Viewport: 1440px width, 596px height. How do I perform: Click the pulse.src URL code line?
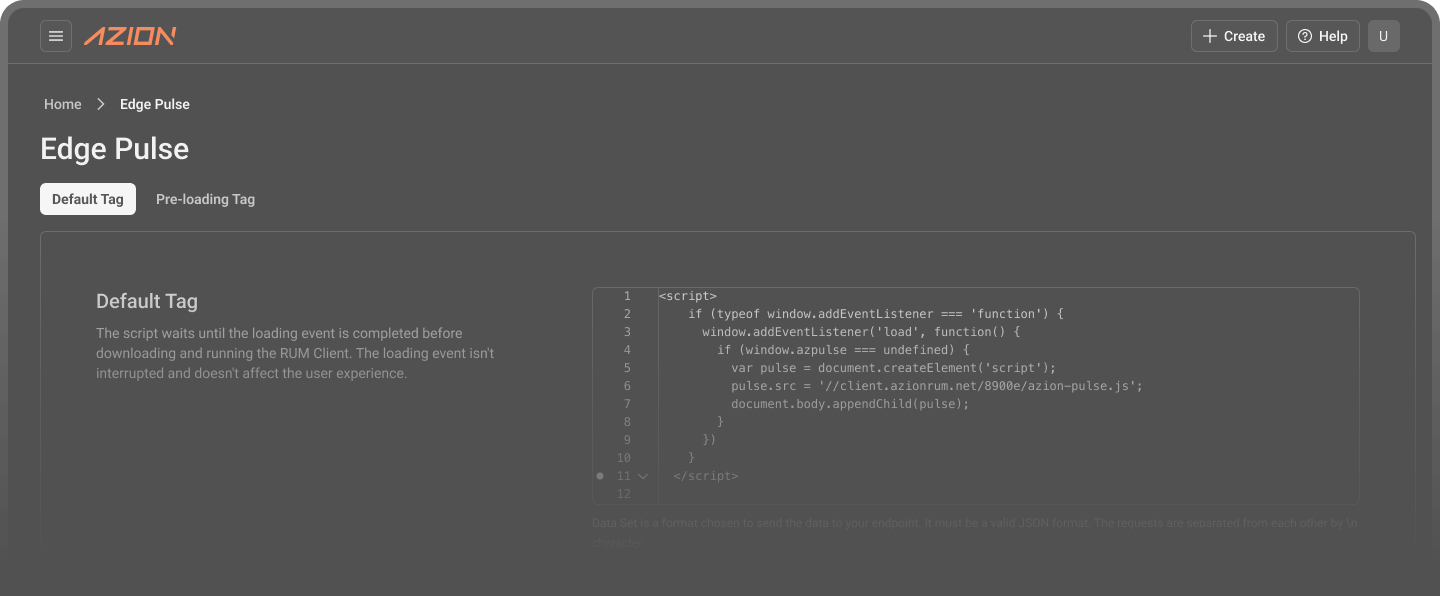(937, 386)
